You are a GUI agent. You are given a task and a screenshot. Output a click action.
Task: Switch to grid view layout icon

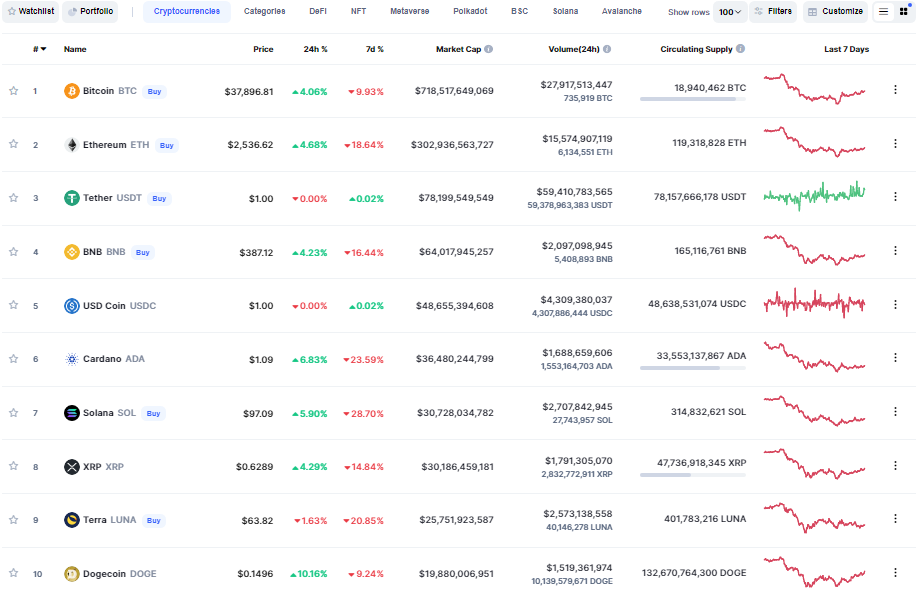click(904, 12)
